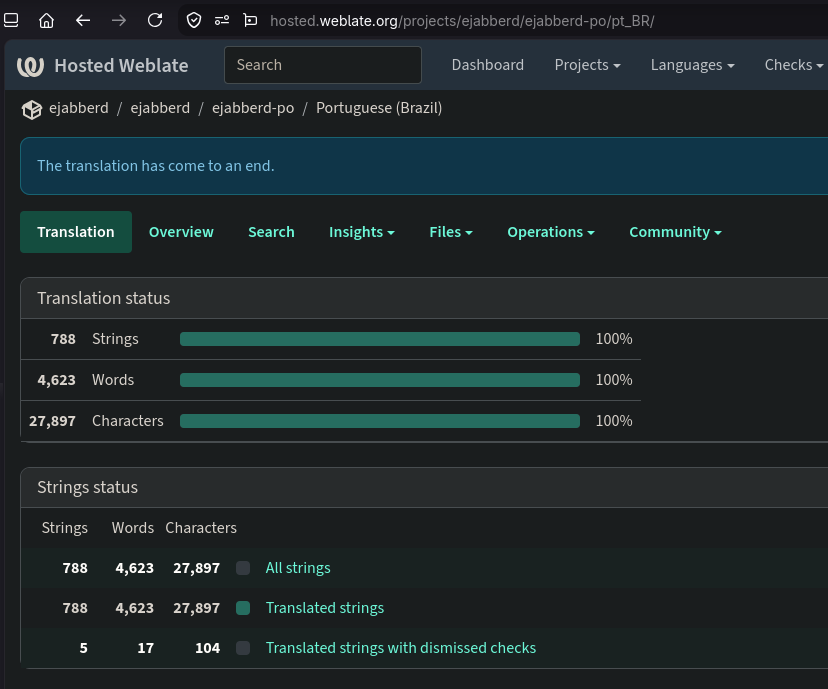Image resolution: width=828 pixels, height=689 pixels.
Task: Open the shield tracking protection icon
Action: 194,21
